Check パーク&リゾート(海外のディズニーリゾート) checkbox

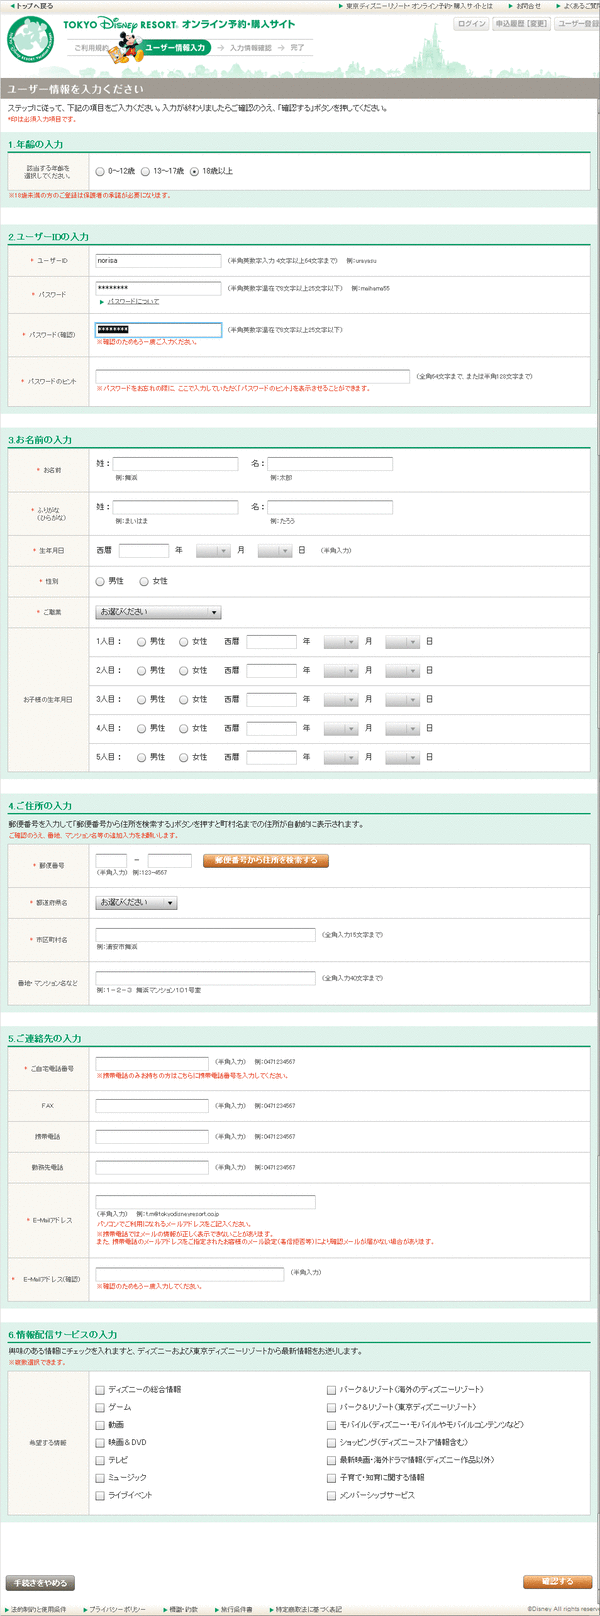[x=331, y=1390]
